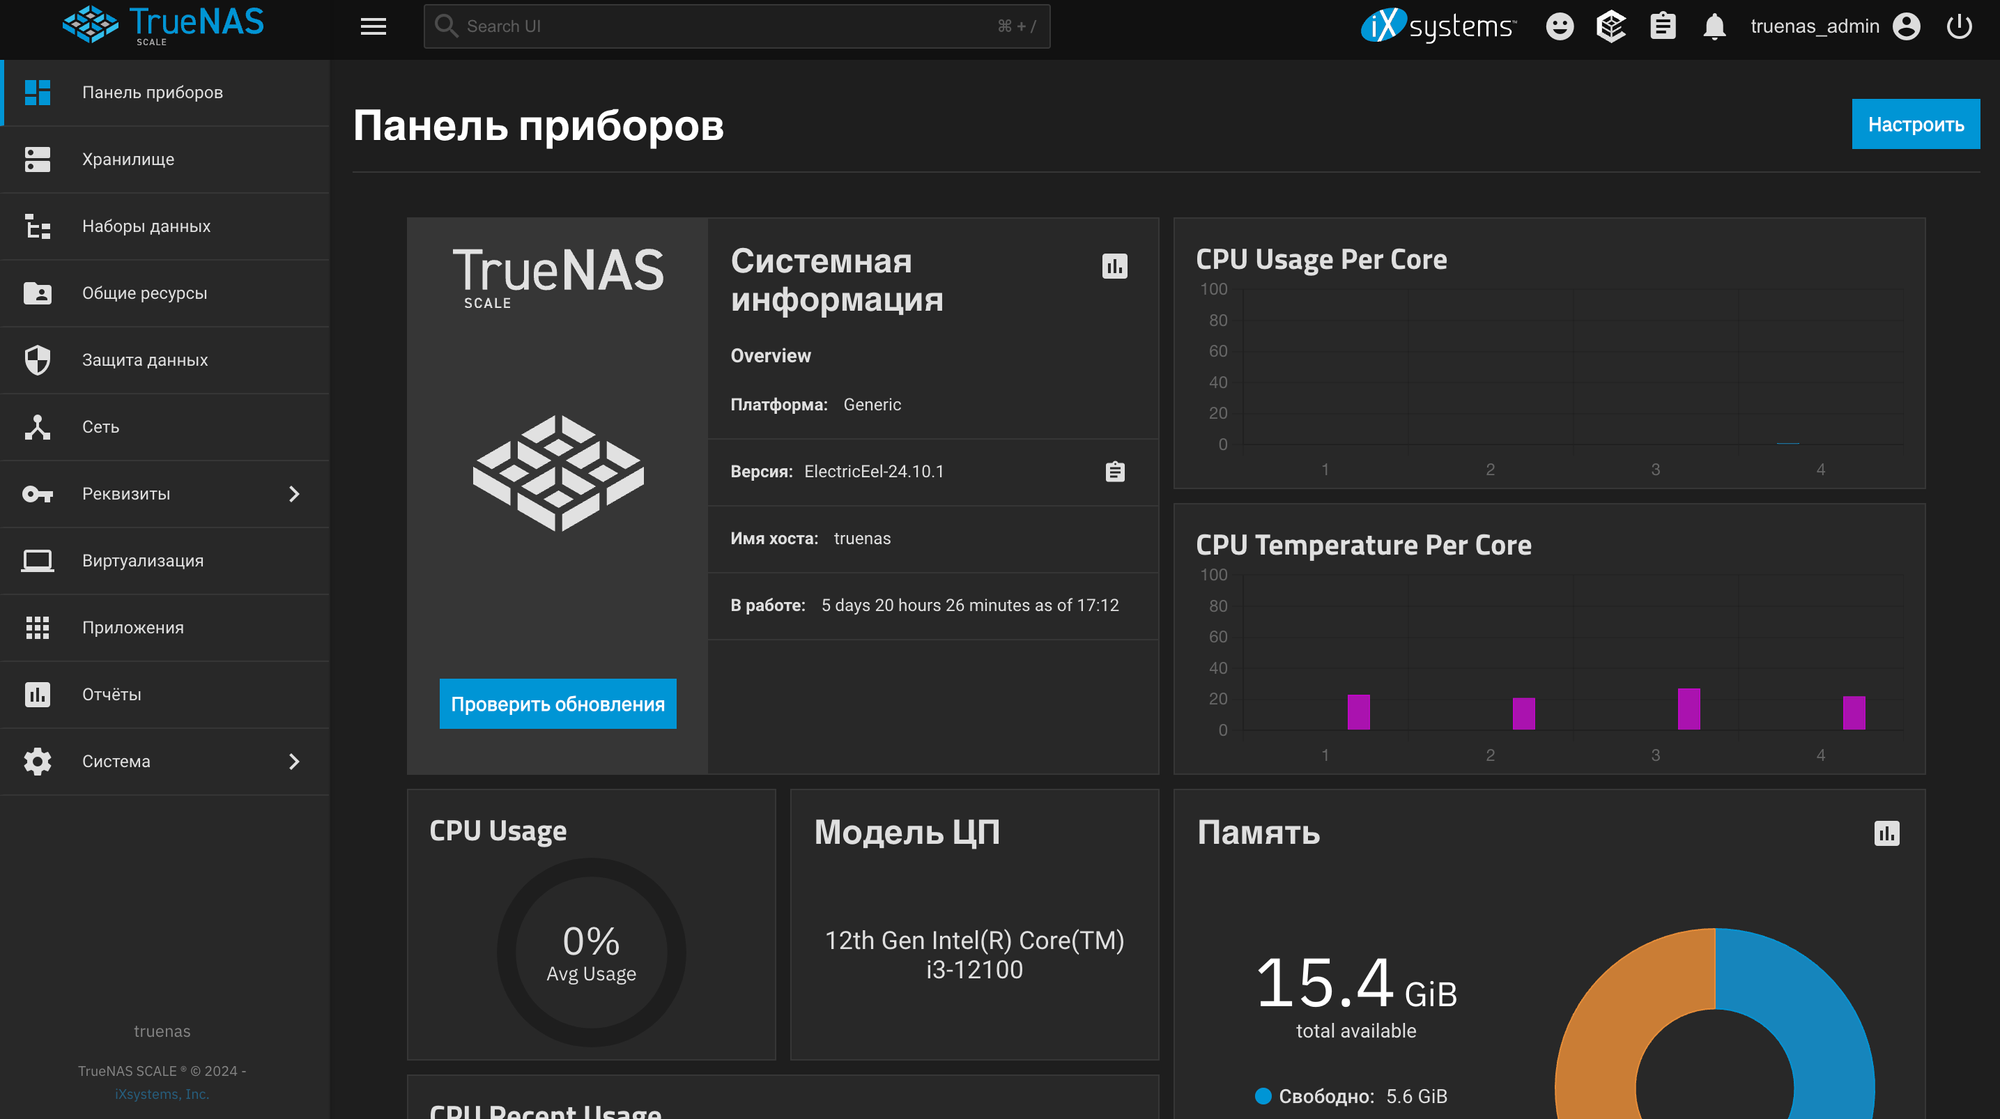This screenshot has width=2000, height=1119.
Task: Click the truenas hostname in sidebar footer
Action: 162,1031
